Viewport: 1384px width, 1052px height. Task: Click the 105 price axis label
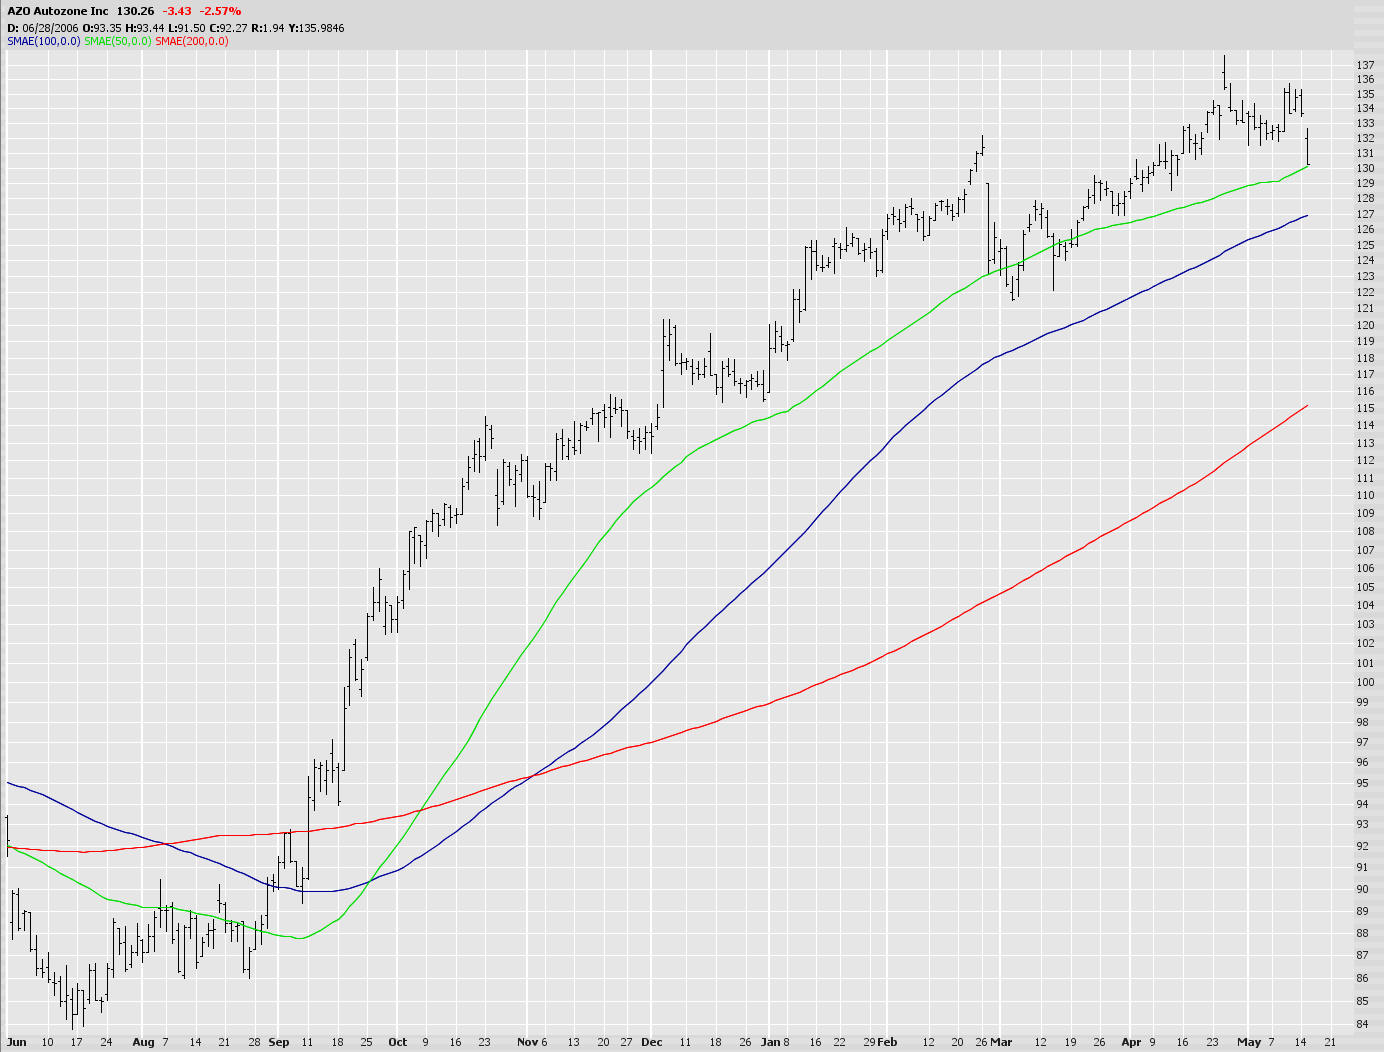1365,587
